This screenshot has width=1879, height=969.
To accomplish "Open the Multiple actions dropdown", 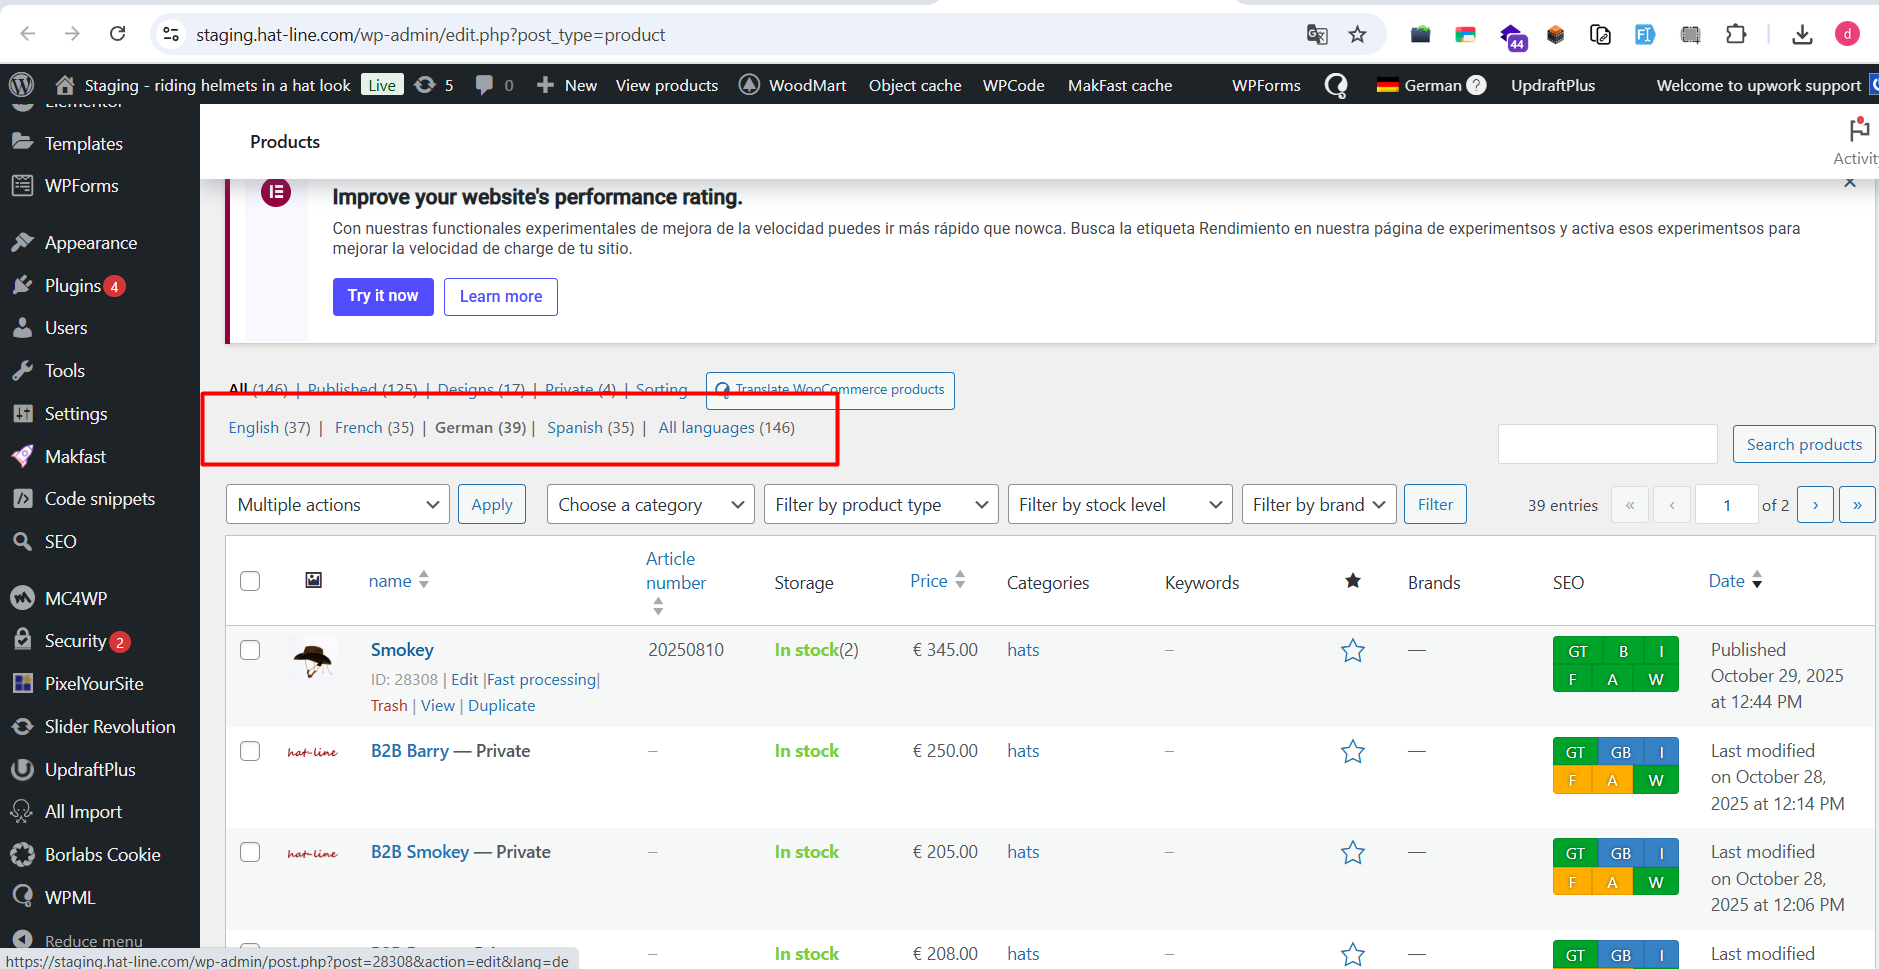I will point(337,505).
